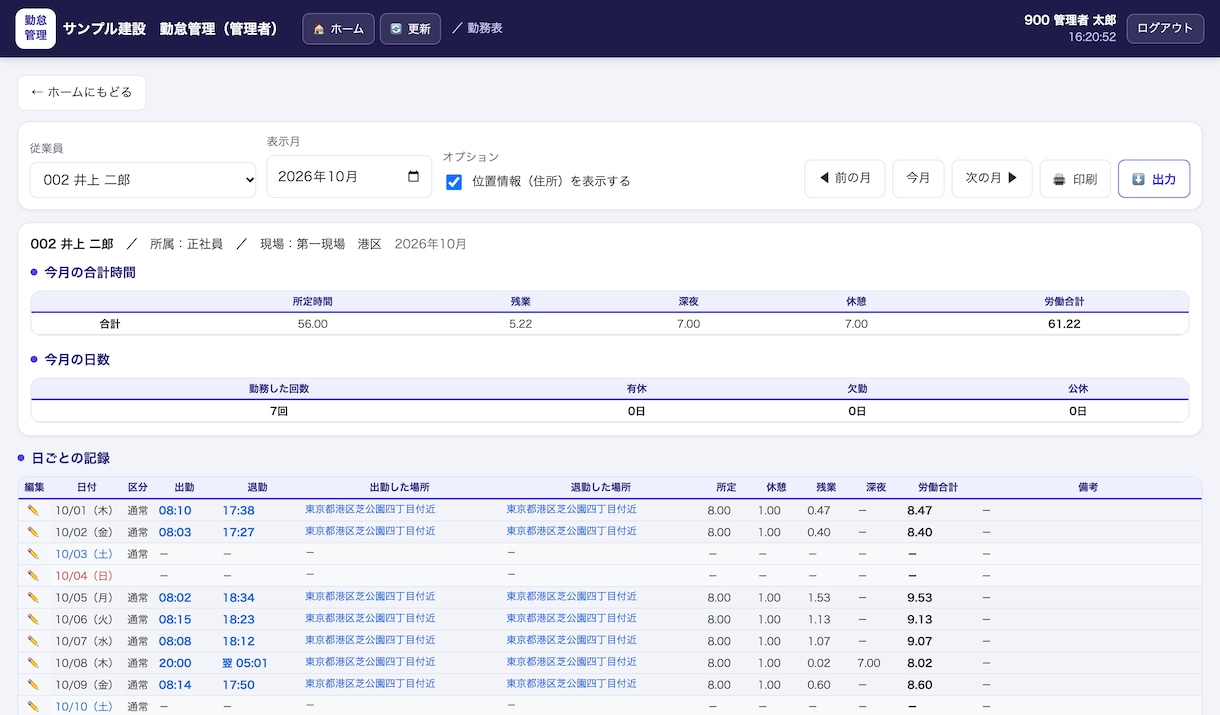Click the 備考 column header

[1088, 487]
